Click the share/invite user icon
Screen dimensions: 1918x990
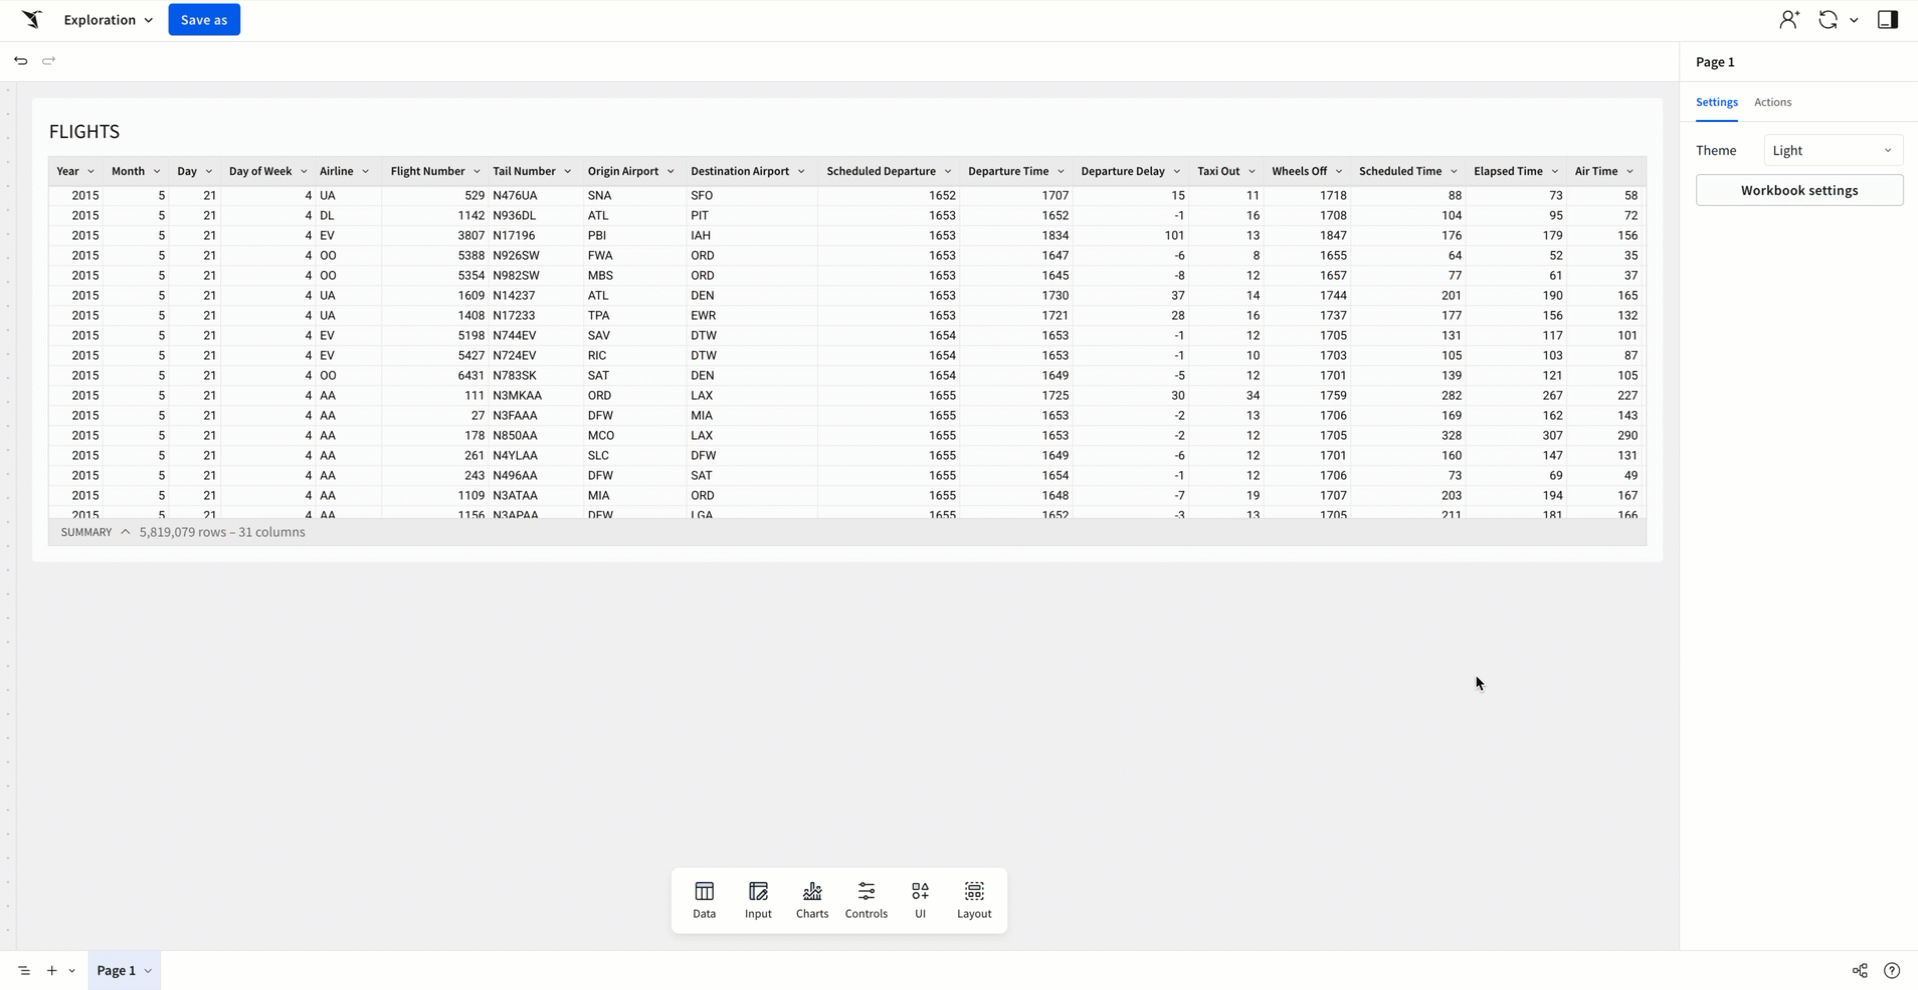[x=1788, y=20]
